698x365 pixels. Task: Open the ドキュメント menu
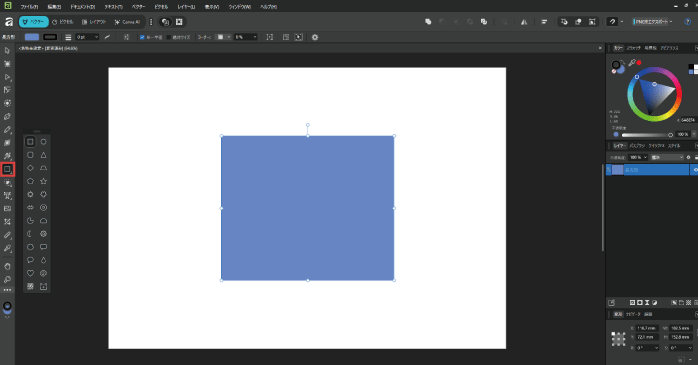82,7
